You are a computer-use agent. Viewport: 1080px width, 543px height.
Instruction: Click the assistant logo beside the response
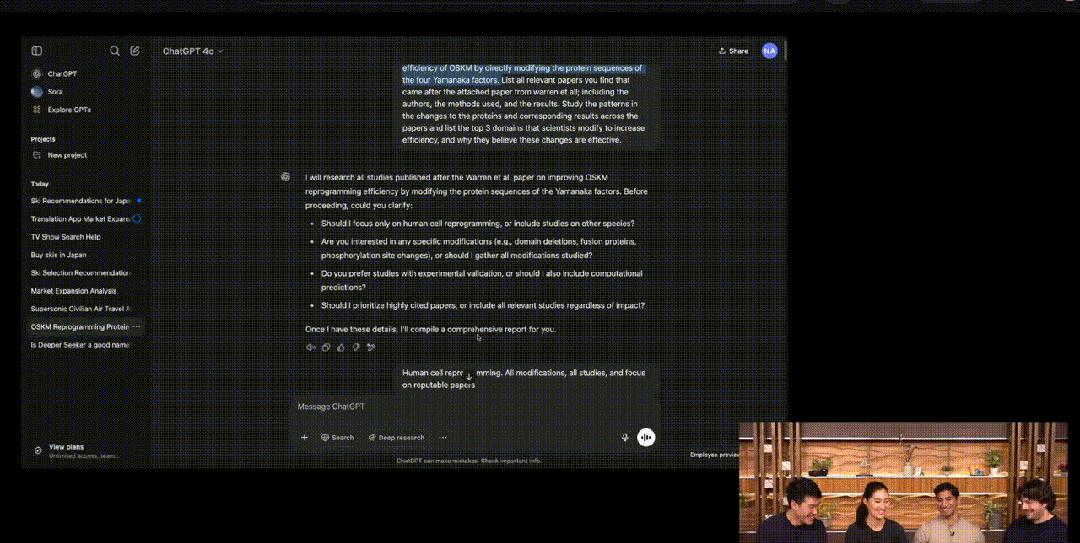point(285,177)
